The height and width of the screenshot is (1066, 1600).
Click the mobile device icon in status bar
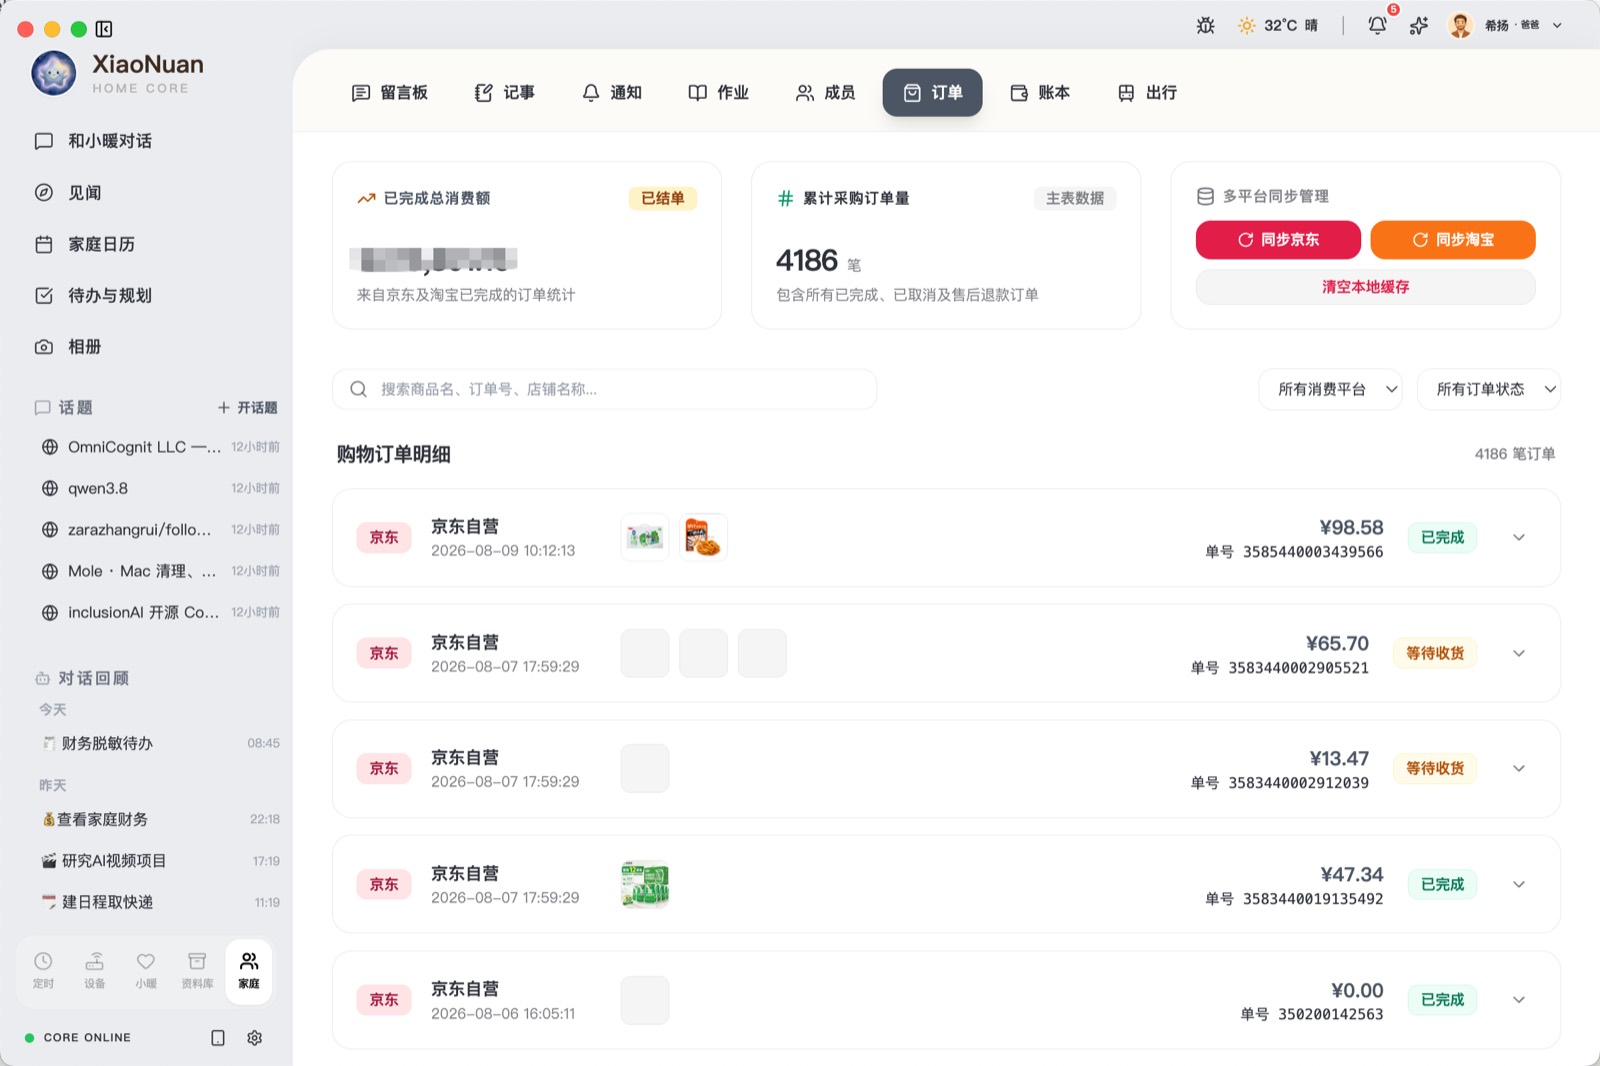pyautogui.click(x=218, y=1038)
